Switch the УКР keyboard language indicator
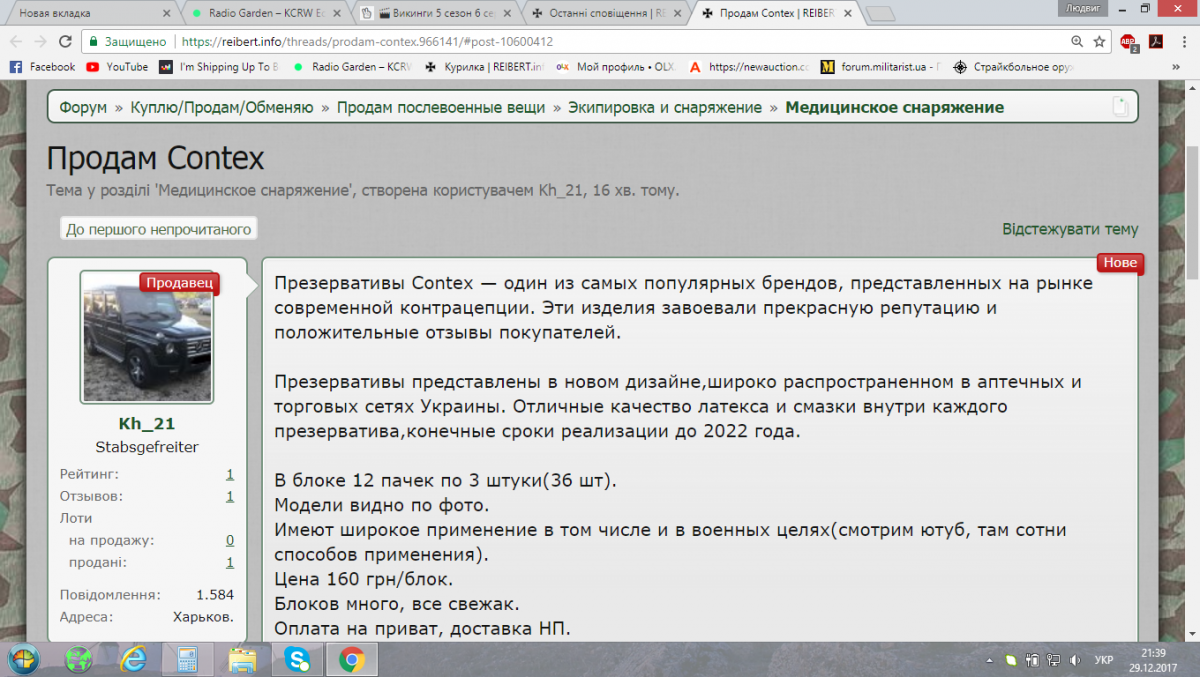Viewport: 1200px width, 677px height. click(x=1105, y=660)
